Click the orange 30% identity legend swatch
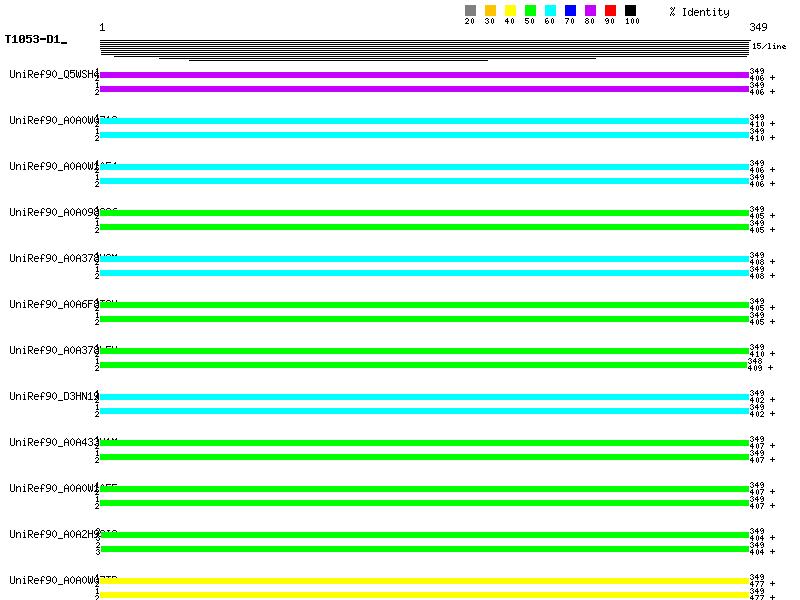This screenshot has height=600, width=800. click(490, 11)
